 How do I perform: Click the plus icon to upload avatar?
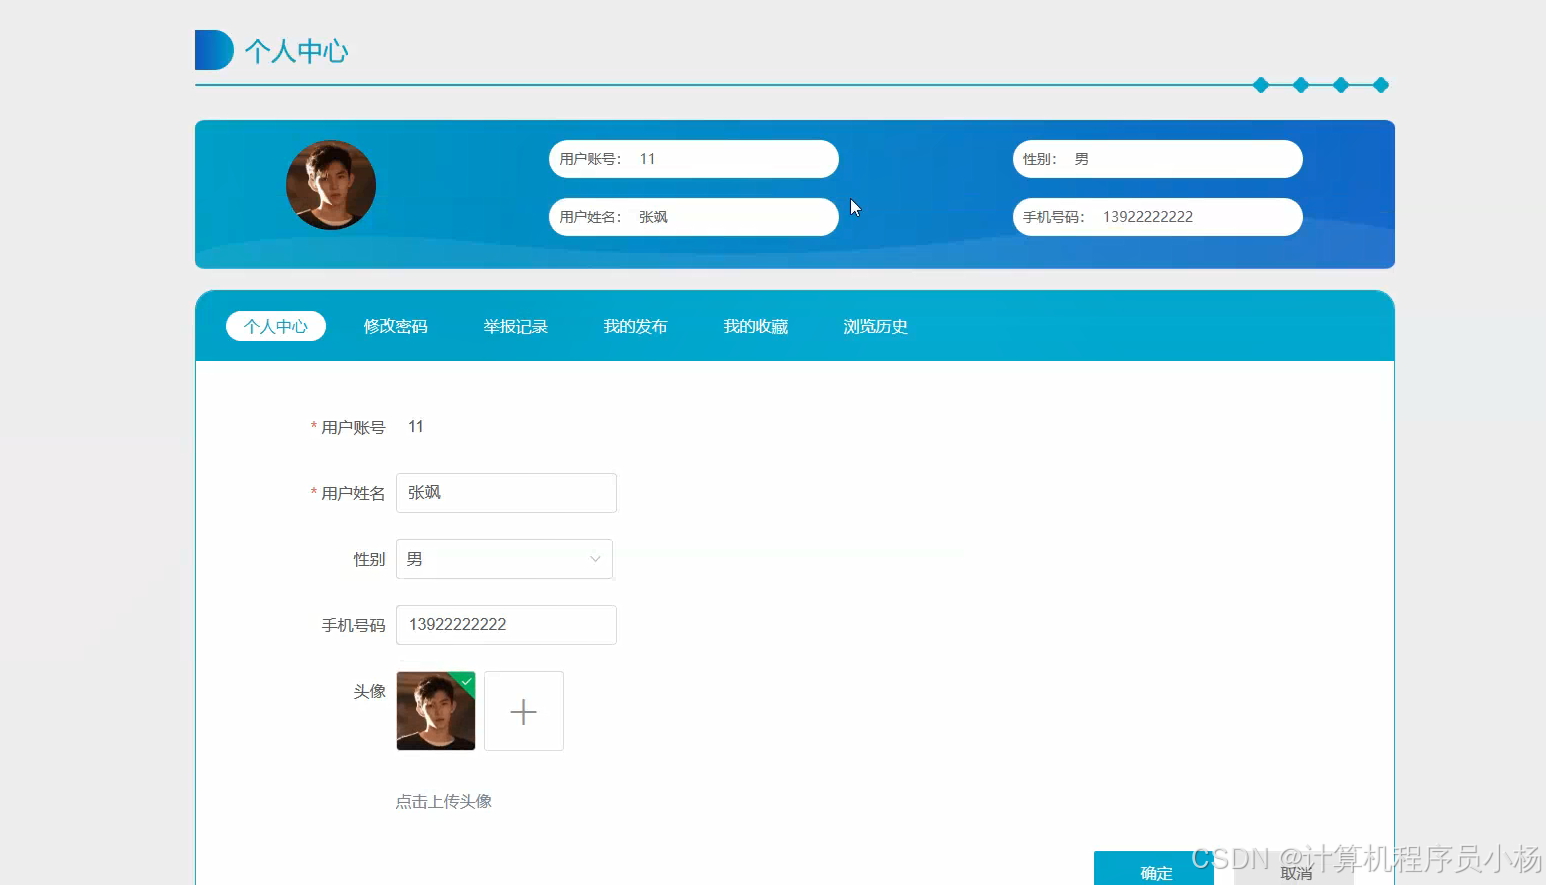coord(524,711)
